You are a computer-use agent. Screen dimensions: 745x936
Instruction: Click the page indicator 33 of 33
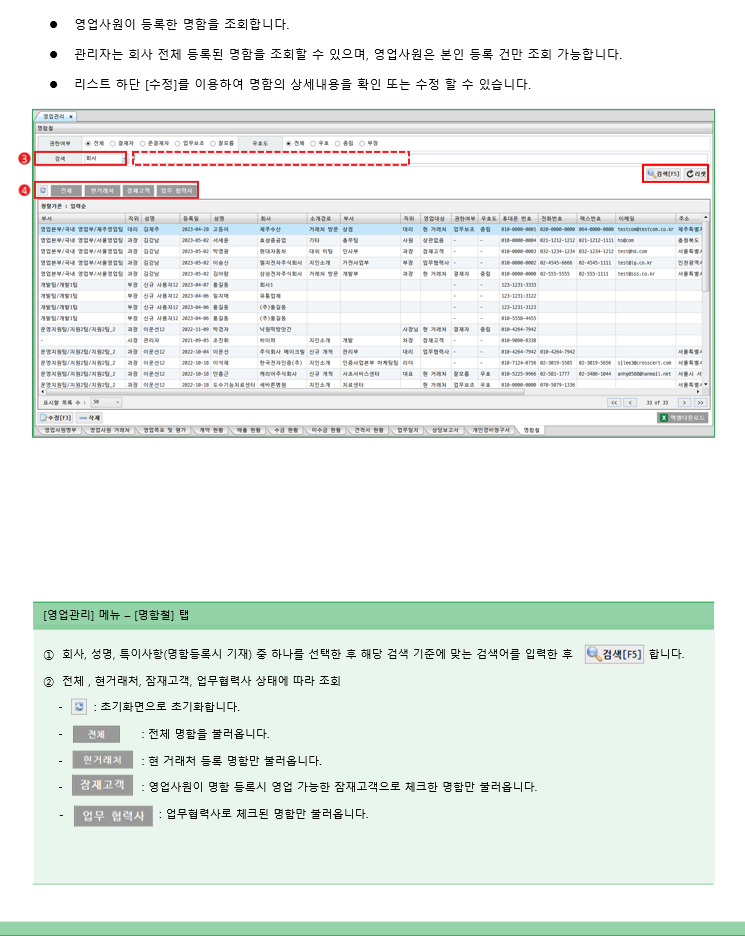[x=657, y=402]
